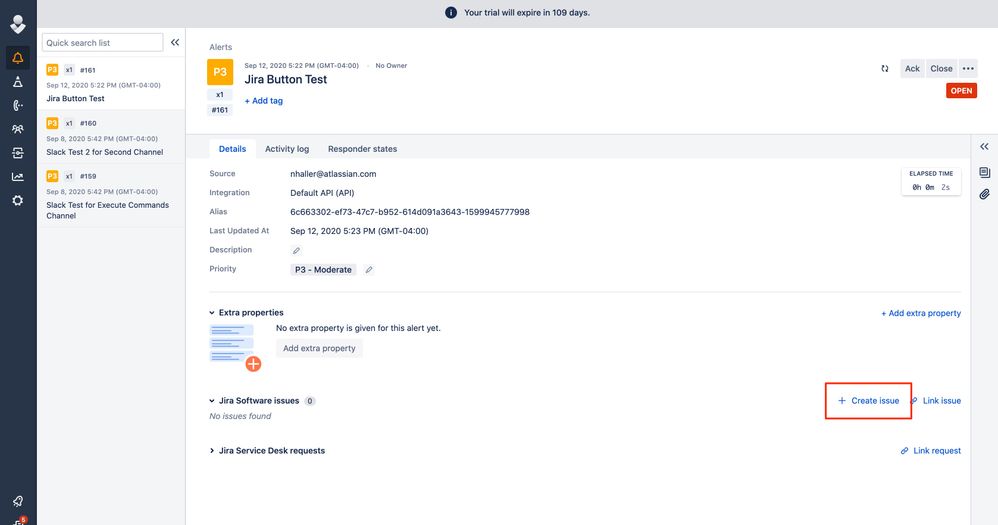Click the orange plus illustration icon
Screen dimensions: 998x525
pos(253,364)
